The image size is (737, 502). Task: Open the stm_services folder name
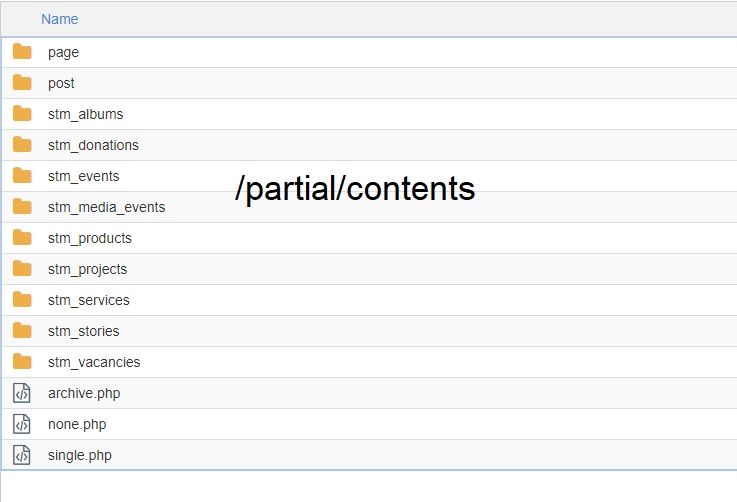tap(89, 300)
